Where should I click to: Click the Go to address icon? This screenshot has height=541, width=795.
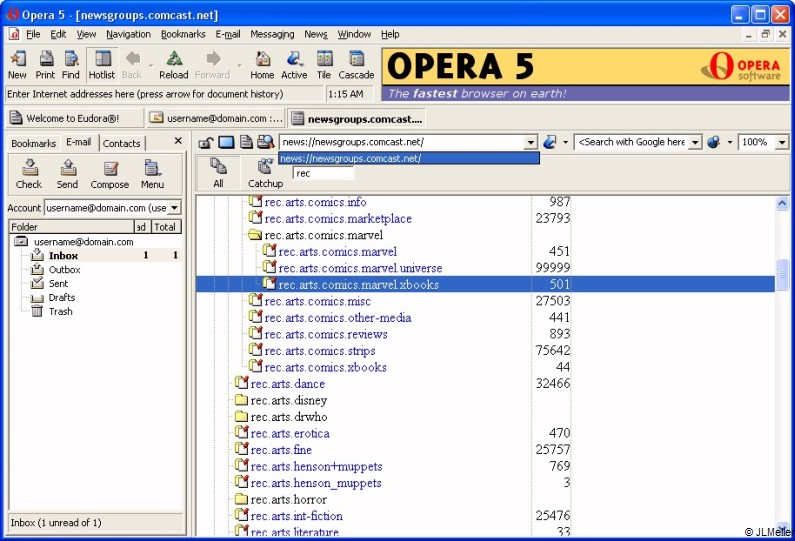550,142
